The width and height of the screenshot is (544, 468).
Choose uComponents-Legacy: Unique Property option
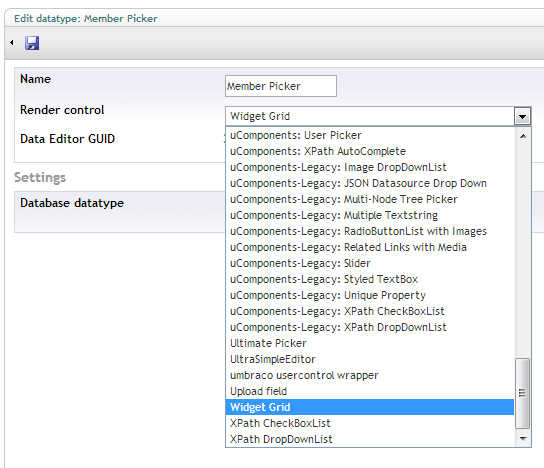click(370, 295)
